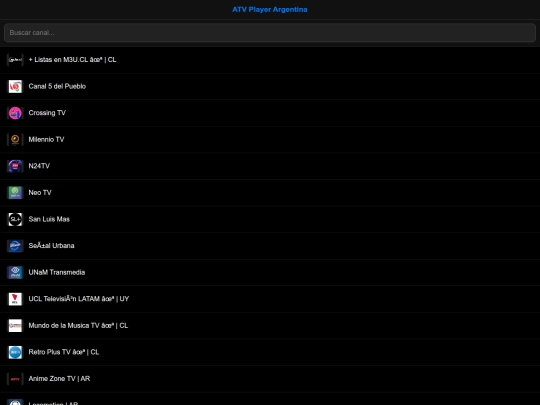The height and width of the screenshot is (405, 540).
Task: Select the 'Neo TV' channel name
Action: point(40,193)
